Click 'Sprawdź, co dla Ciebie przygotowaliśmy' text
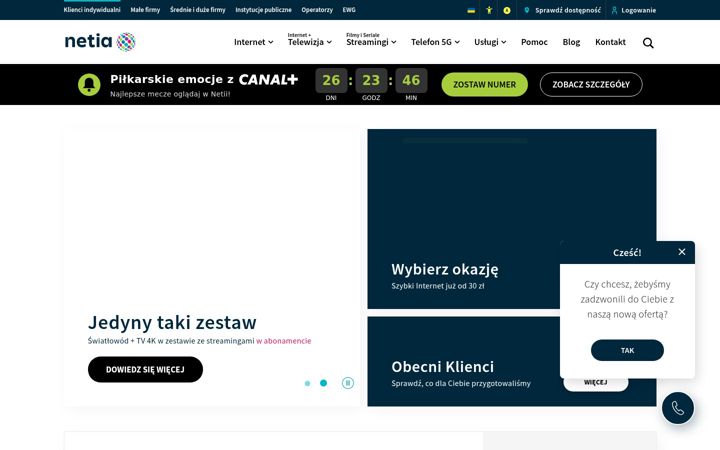 tap(461, 383)
